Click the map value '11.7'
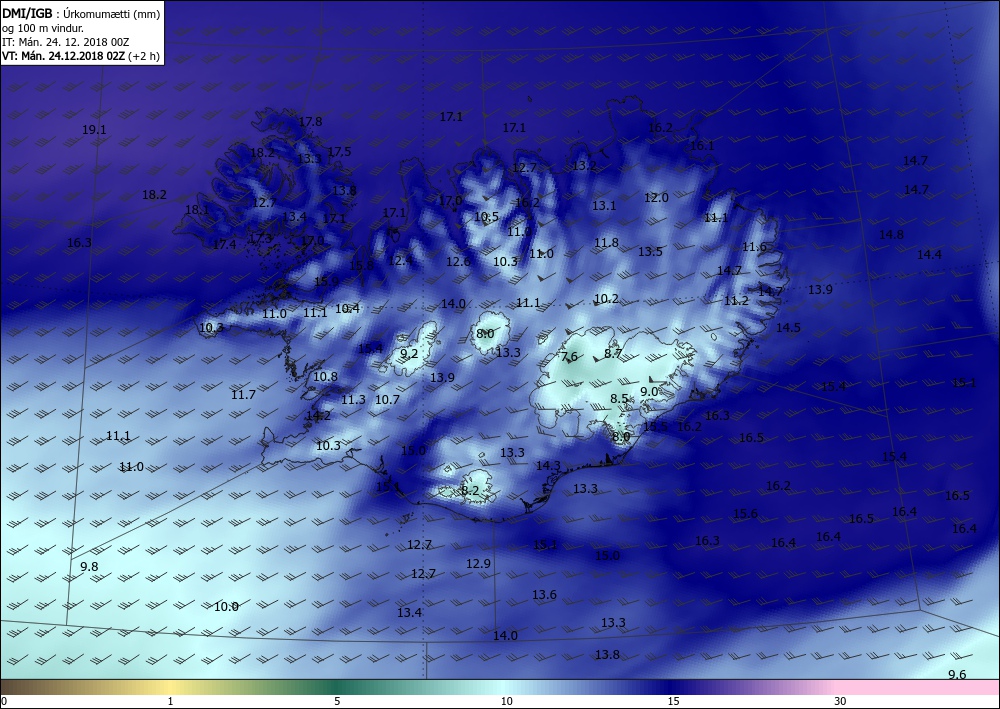Image resolution: width=1000 pixels, height=709 pixels. click(243, 395)
